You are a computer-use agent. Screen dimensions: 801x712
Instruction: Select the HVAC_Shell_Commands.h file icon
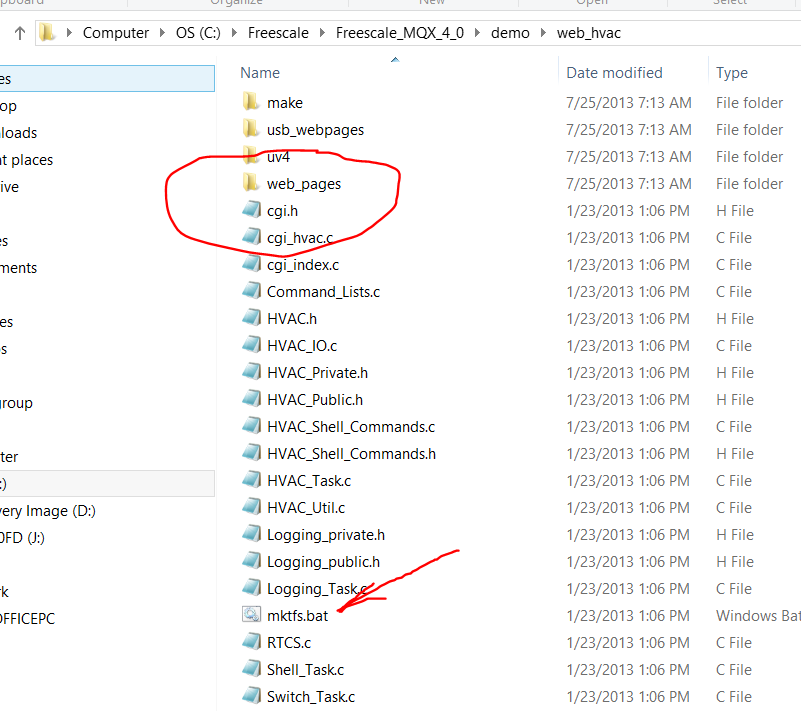point(251,454)
